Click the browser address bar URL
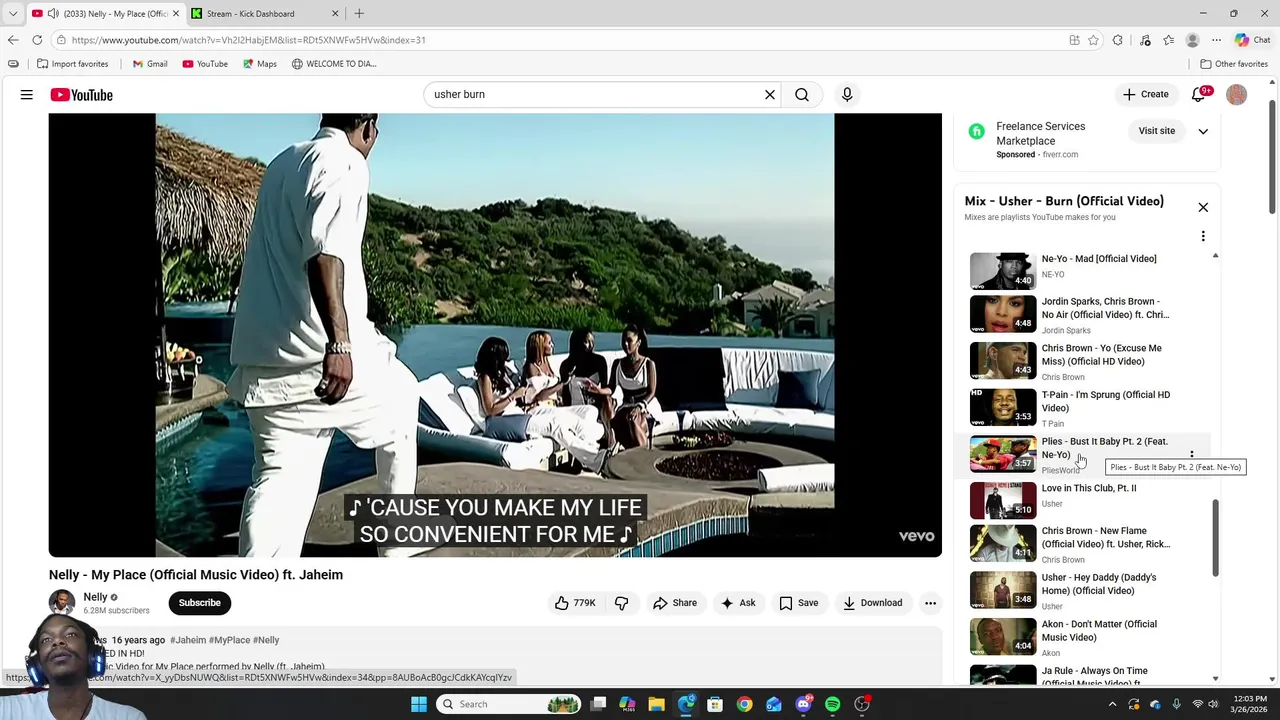Screen dimensions: 1280x720 pyautogui.click(x=248, y=40)
